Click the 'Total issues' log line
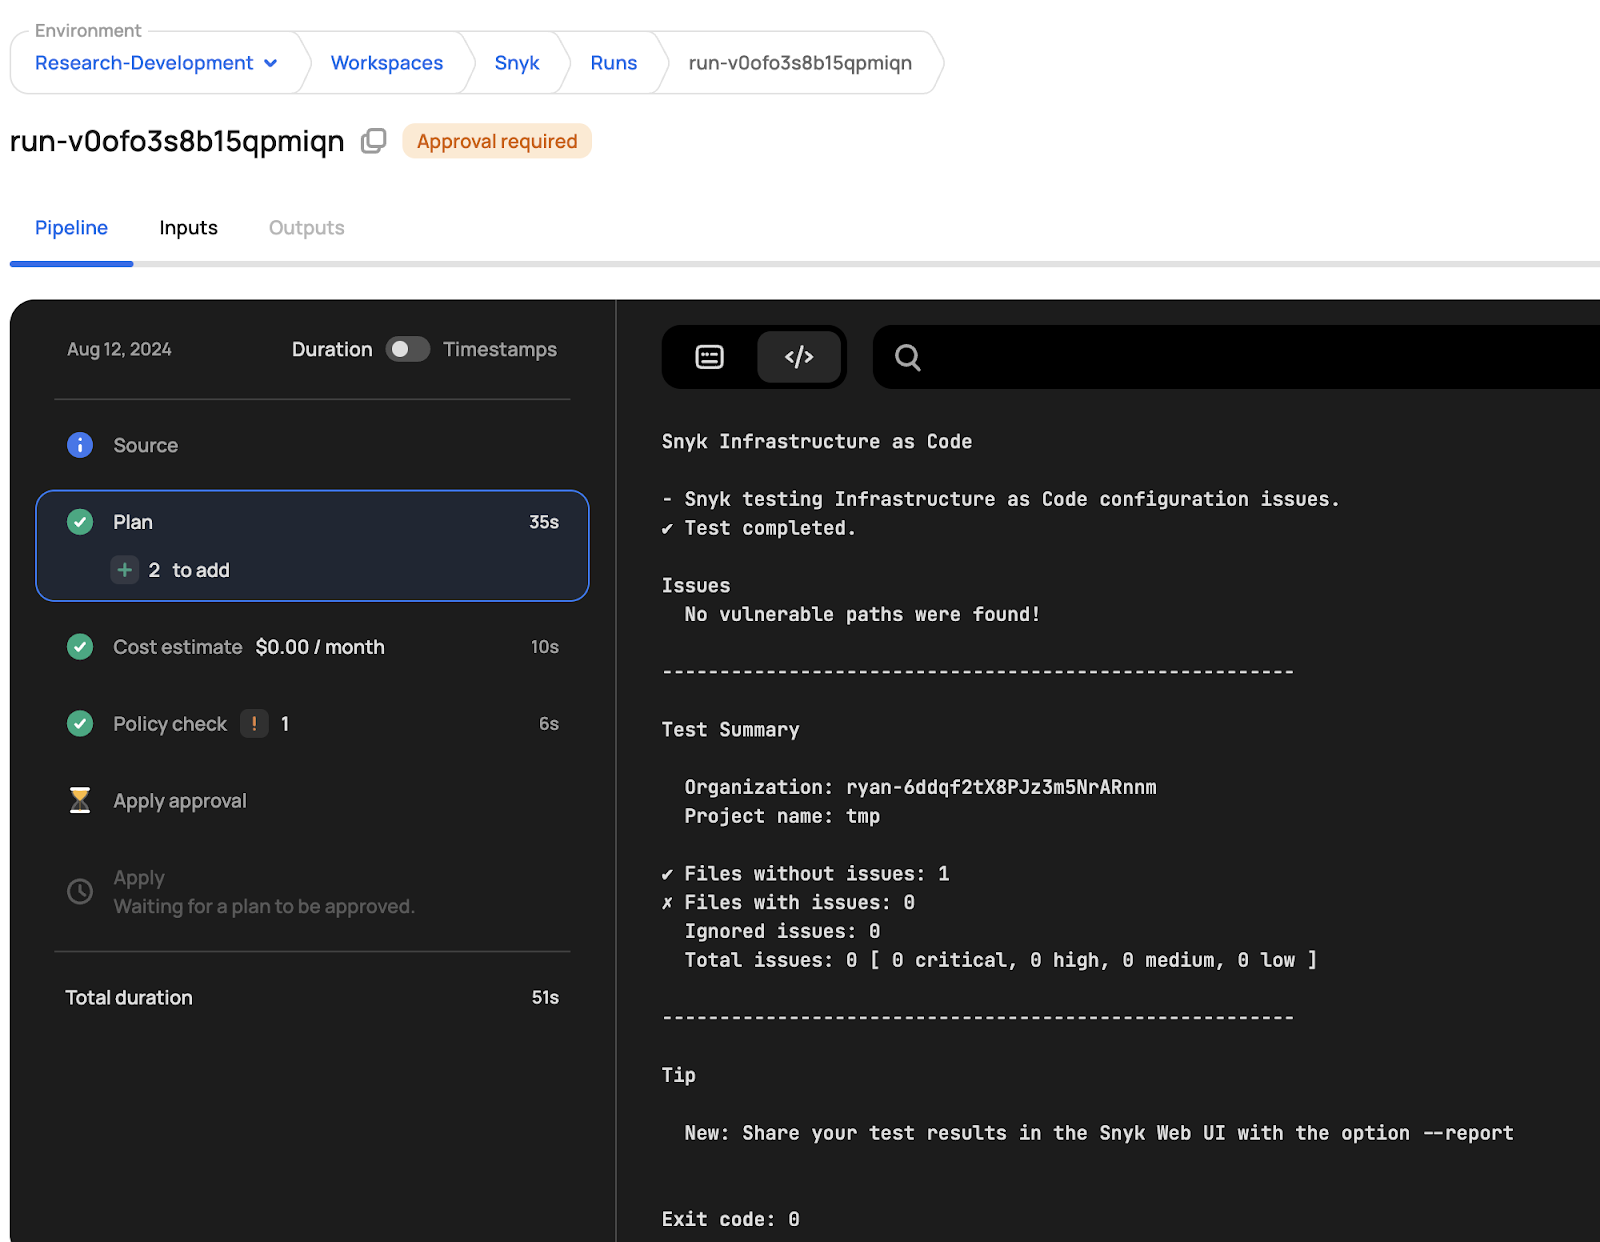The height and width of the screenshot is (1242, 1600). click(x=1000, y=960)
